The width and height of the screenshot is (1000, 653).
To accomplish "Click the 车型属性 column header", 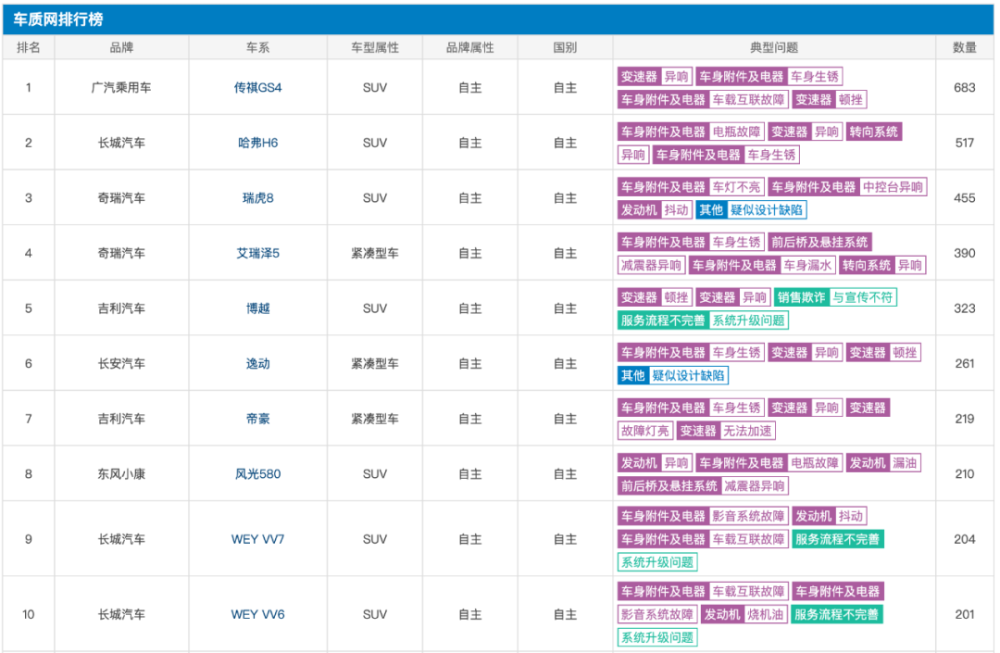I will pyautogui.click(x=374, y=47).
